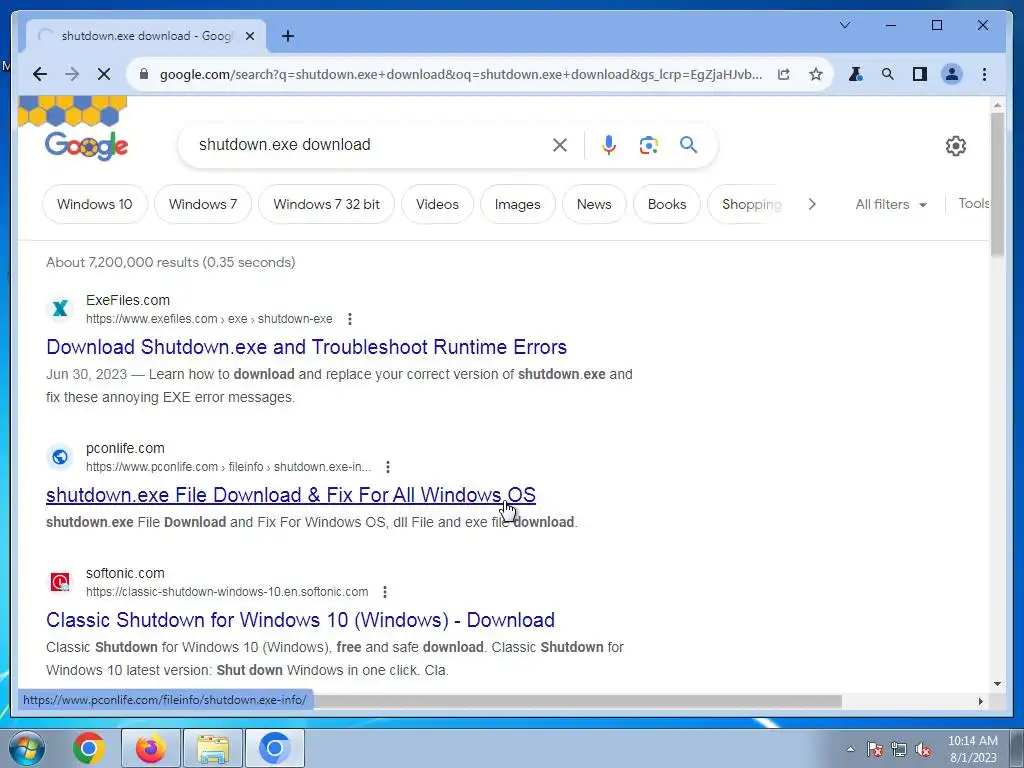
Task: Launch Chrome from the taskbar
Action: point(89,748)
